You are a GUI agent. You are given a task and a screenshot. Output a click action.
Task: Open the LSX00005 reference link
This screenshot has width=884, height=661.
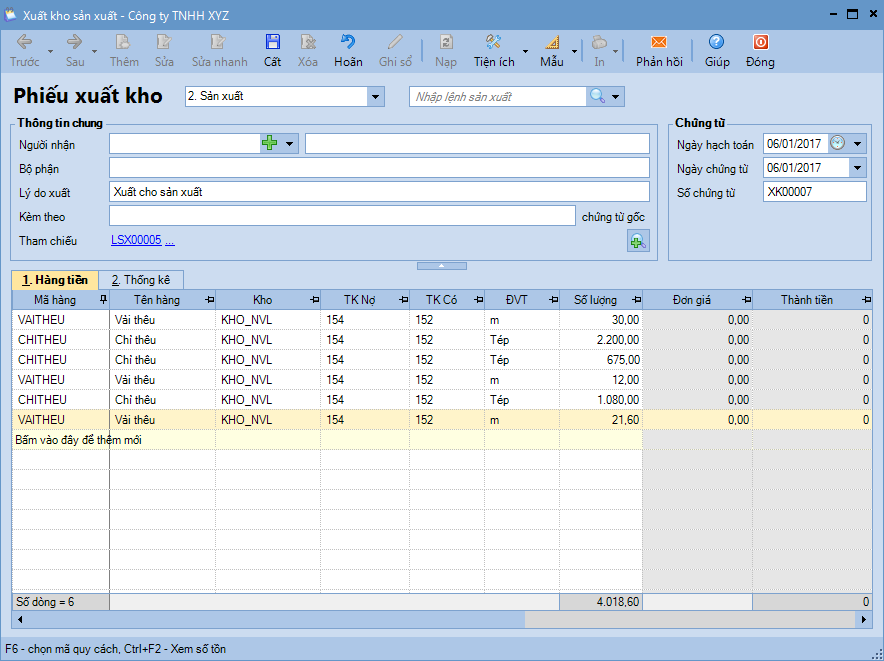136,240
